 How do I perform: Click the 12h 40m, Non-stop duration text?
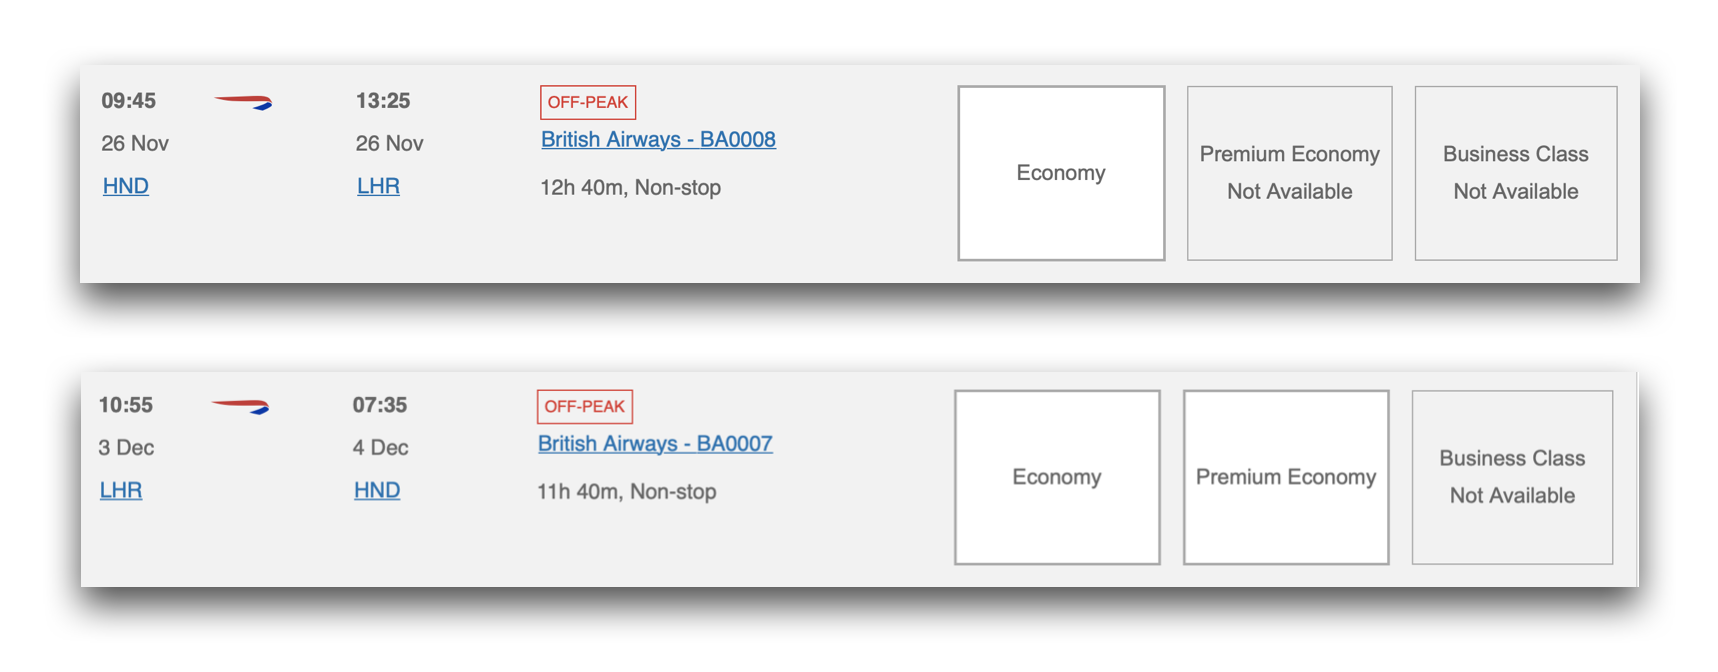(630, 188)
